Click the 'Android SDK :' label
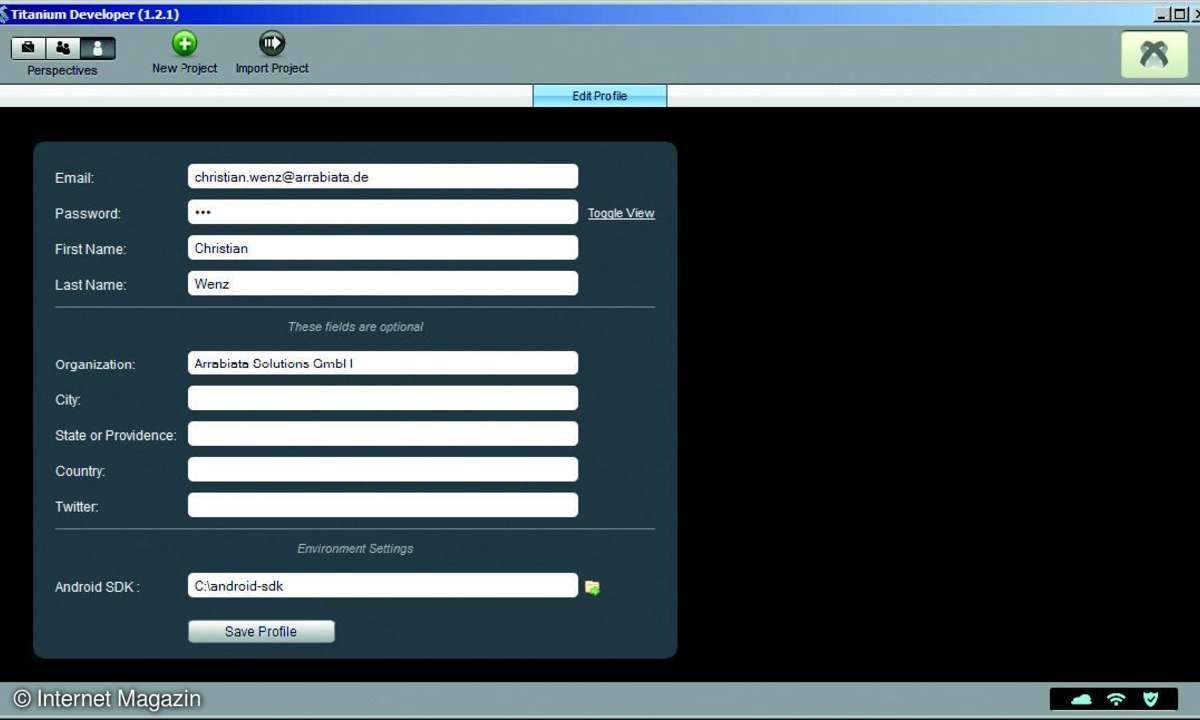Screen dimensions: 1200x720 click(x=97, y=587)
